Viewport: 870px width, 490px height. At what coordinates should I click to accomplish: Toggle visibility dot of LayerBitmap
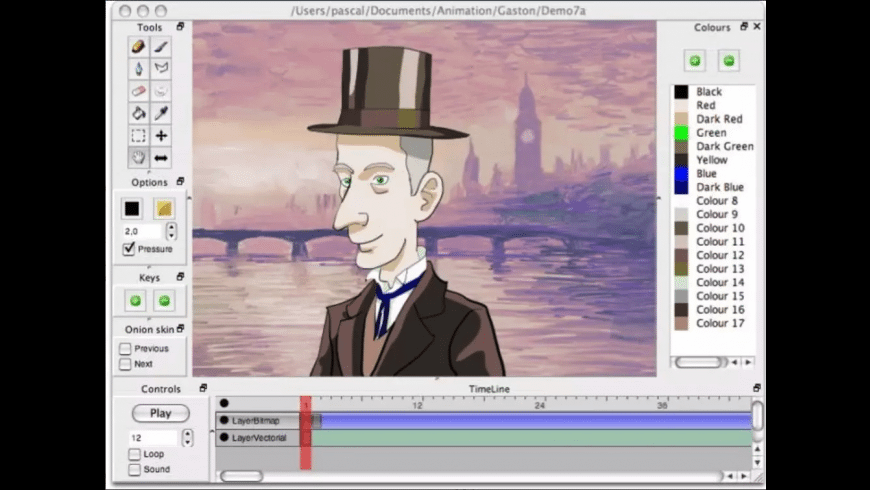224,420
